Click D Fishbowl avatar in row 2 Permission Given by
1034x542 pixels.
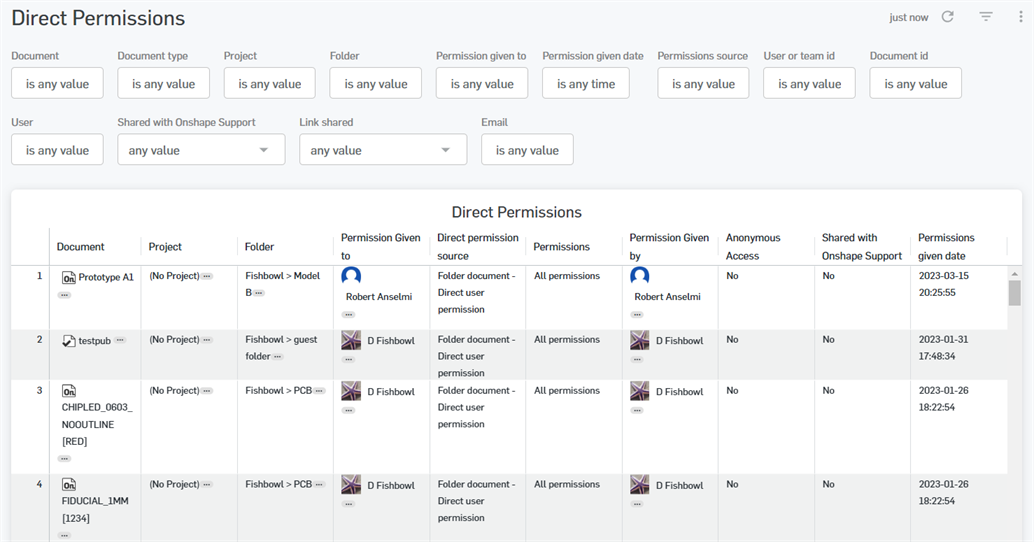(640, 340)
